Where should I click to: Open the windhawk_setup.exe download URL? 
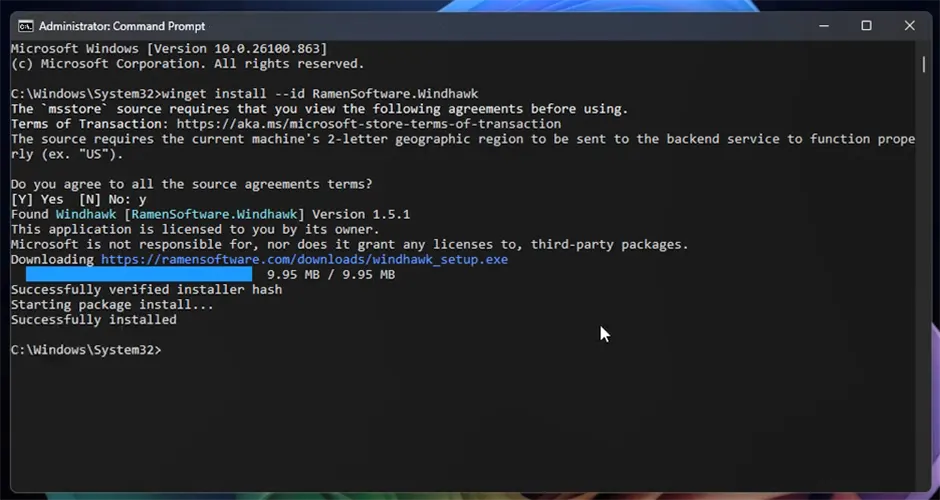point(304,259)
